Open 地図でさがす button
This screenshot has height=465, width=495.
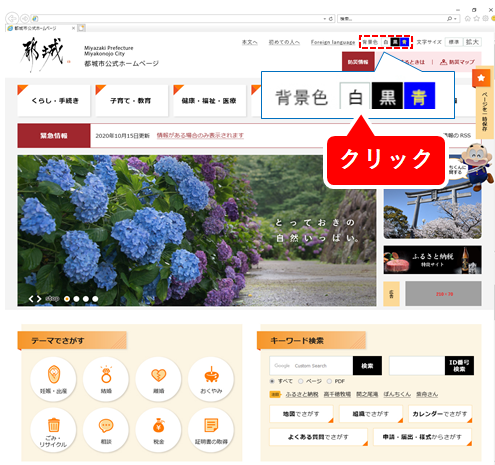[301, 414]
